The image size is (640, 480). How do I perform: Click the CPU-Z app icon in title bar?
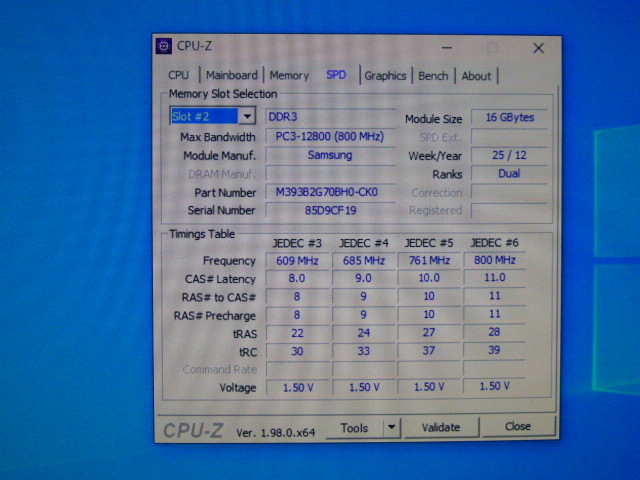(x=164, y=46)
